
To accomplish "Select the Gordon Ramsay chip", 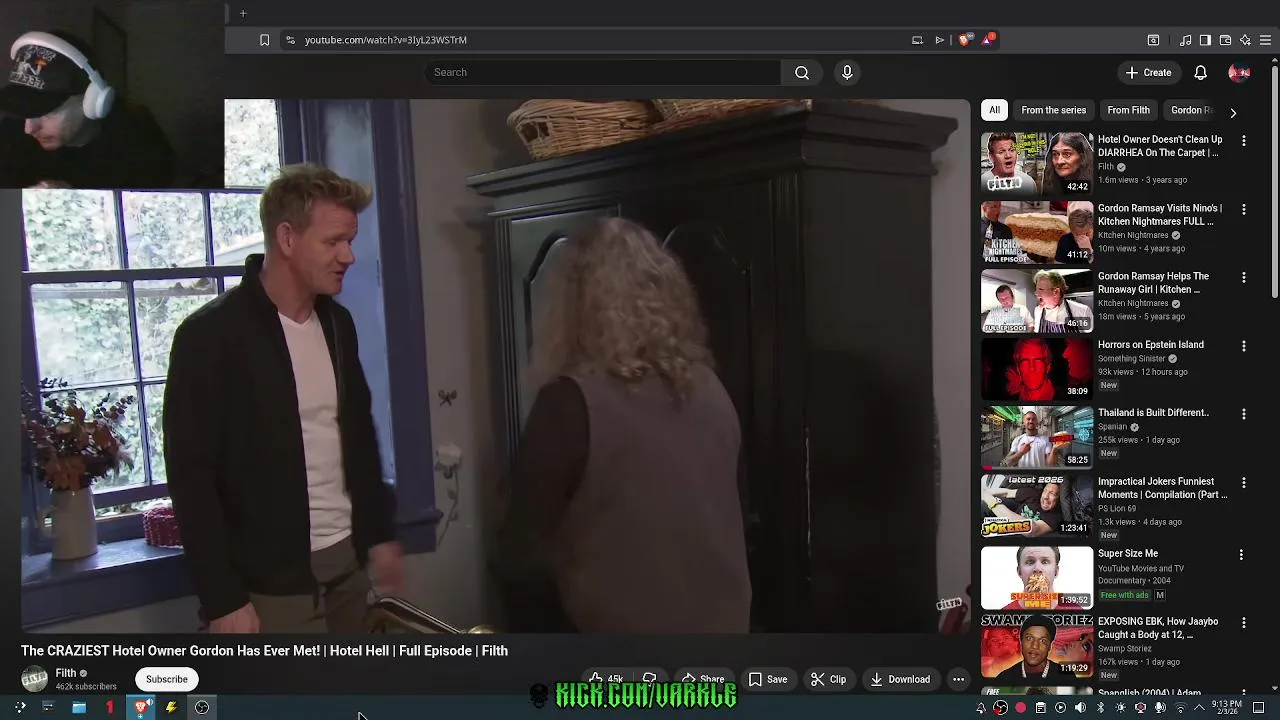I will pos(1192,110).
